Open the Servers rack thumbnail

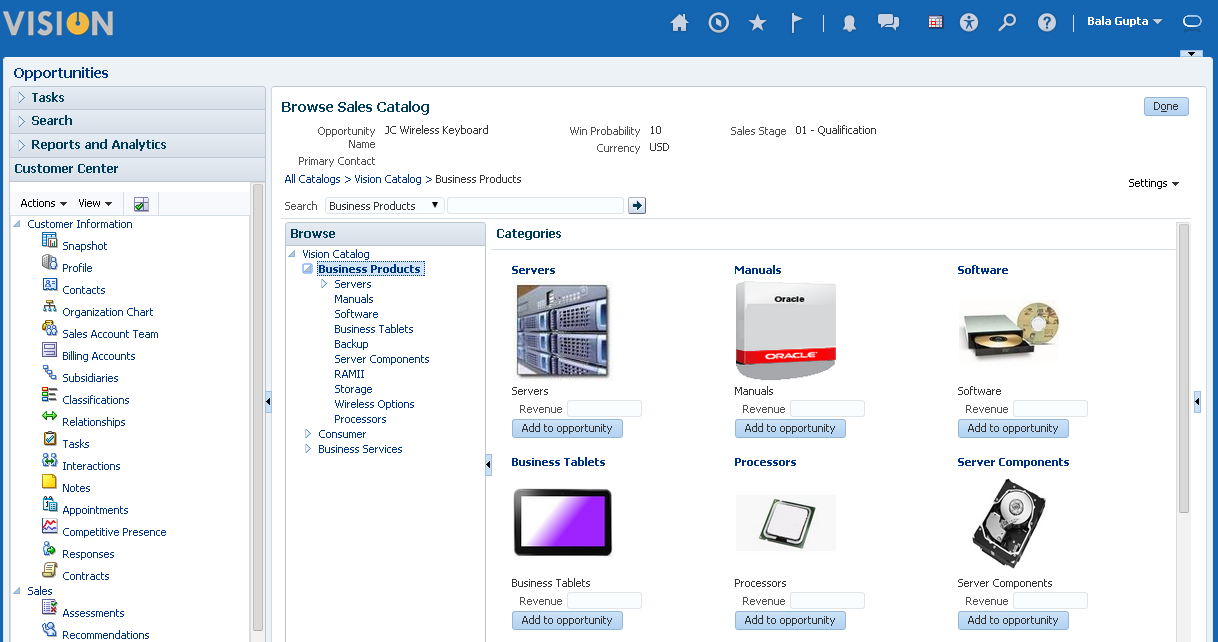pyautogui.click(x=562, y=330)
